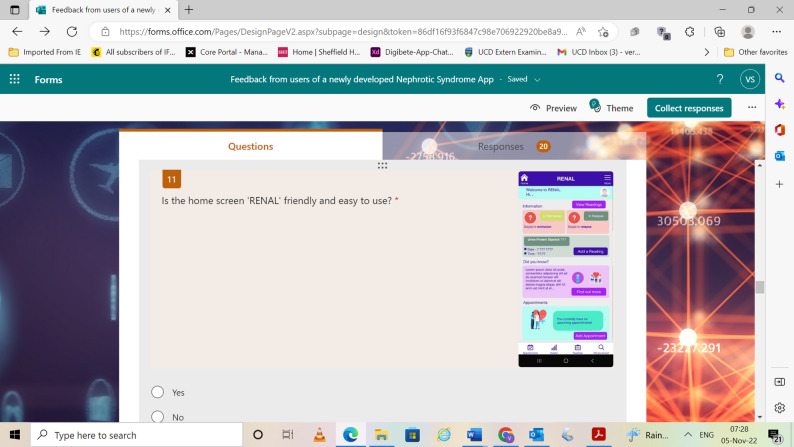Click the page vertical scrollbar thumb
This screenshot has width=794, height=447.
(x=760, y=287)
